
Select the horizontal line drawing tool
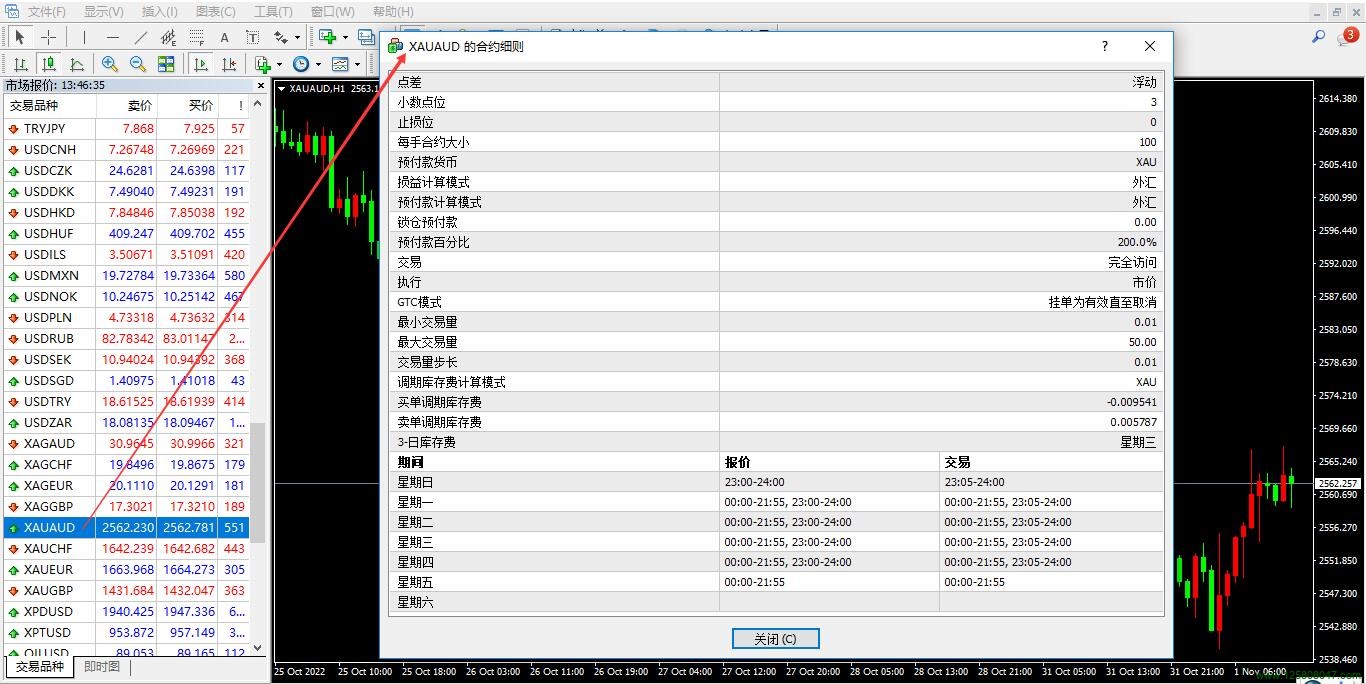click(x=112, y=37)
